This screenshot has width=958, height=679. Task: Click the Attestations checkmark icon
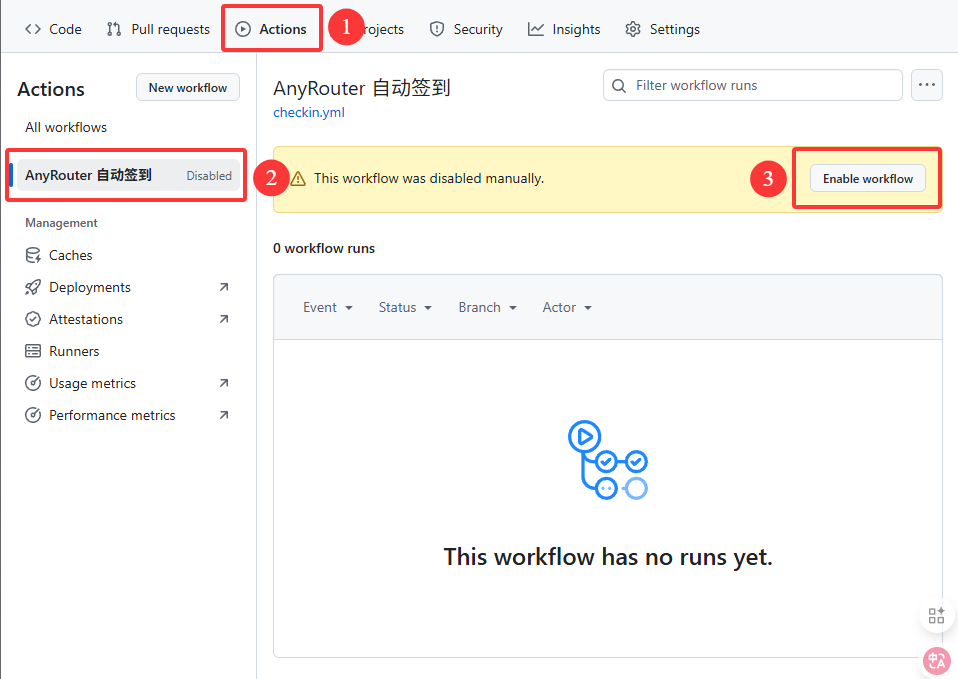tap(33, 319)
